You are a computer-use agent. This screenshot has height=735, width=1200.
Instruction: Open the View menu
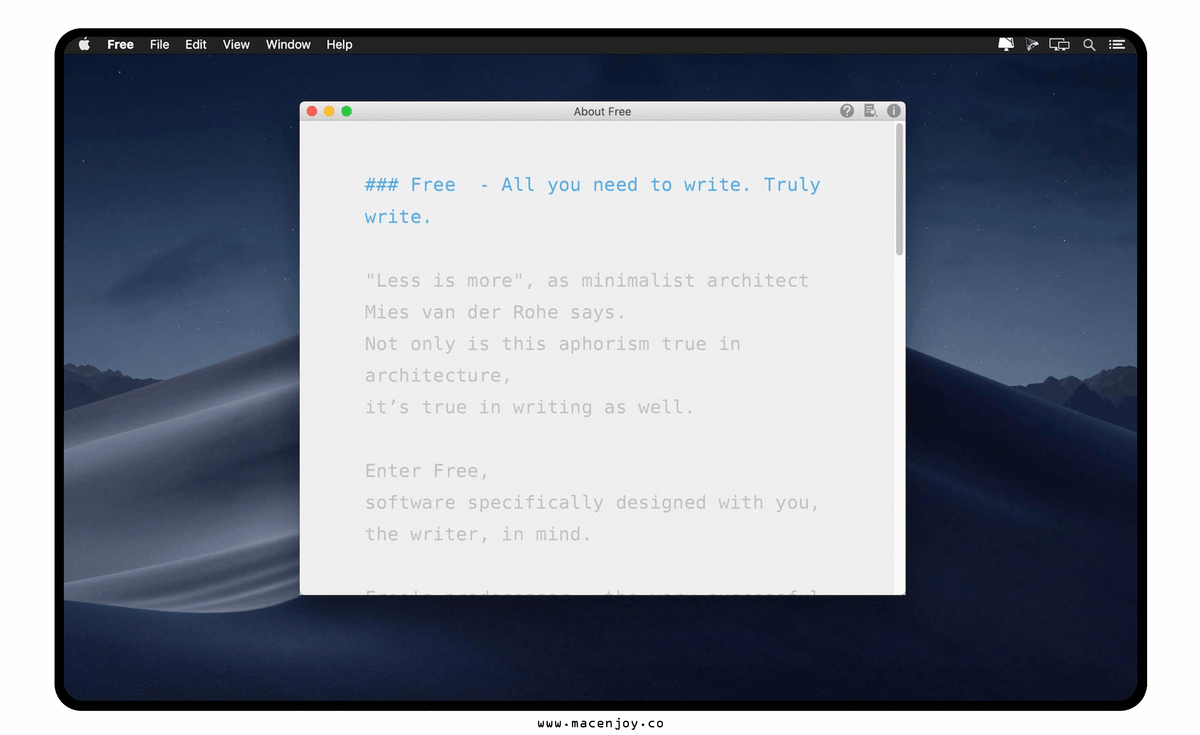click(x=236, y=44)
